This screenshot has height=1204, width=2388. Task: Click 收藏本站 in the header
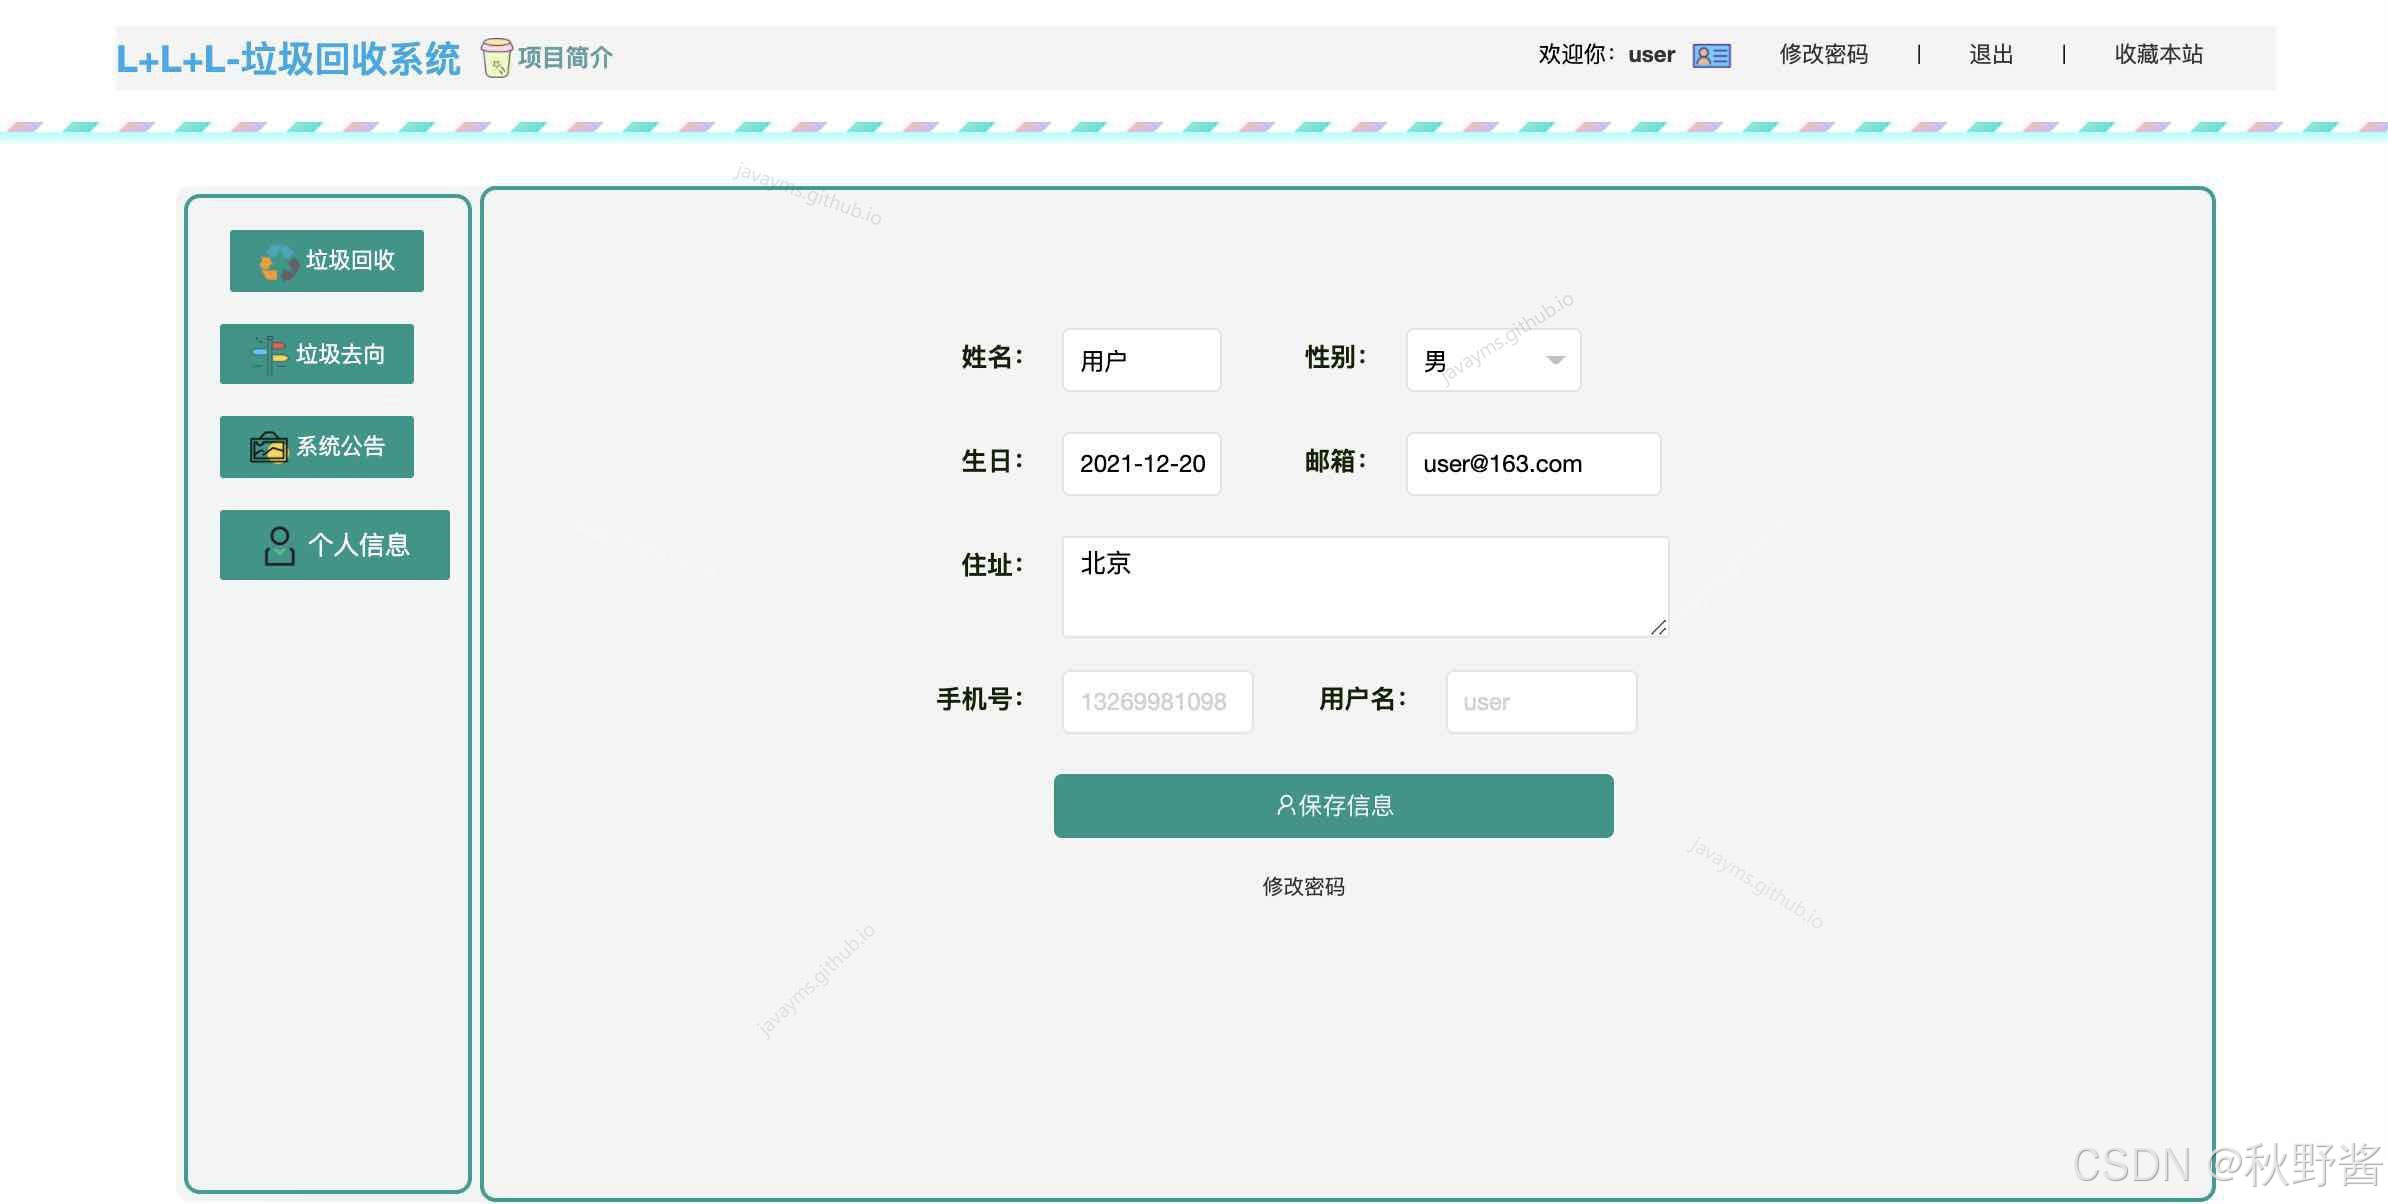tap(2158, 55)
